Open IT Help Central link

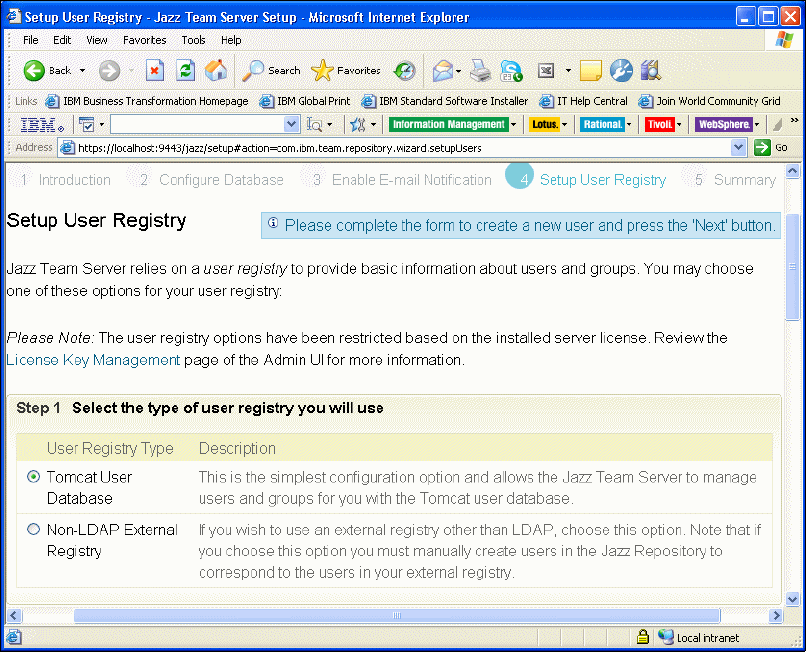coord(583,101)
